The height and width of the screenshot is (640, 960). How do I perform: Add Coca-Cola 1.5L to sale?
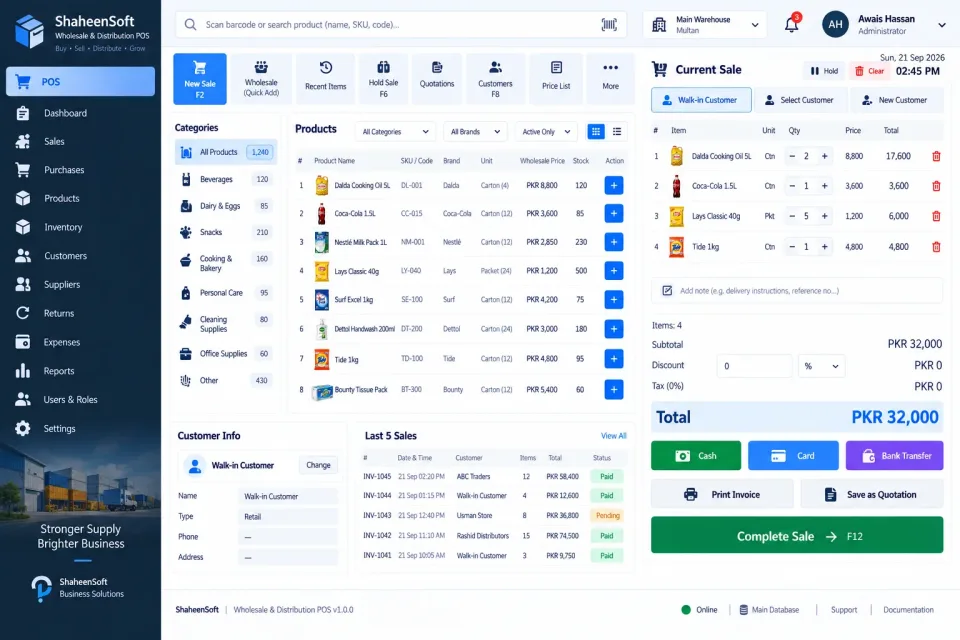[613, 213]
